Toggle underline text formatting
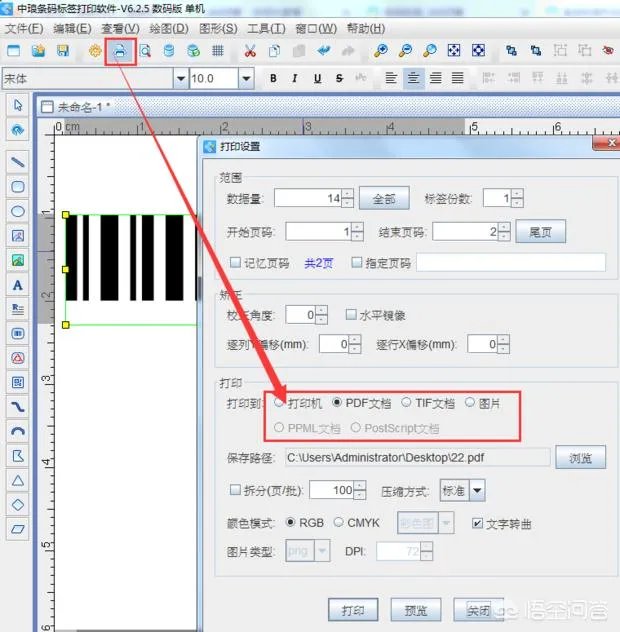Image resolution: width=620 pixels, height=632 pixels. tap(318, 78)
